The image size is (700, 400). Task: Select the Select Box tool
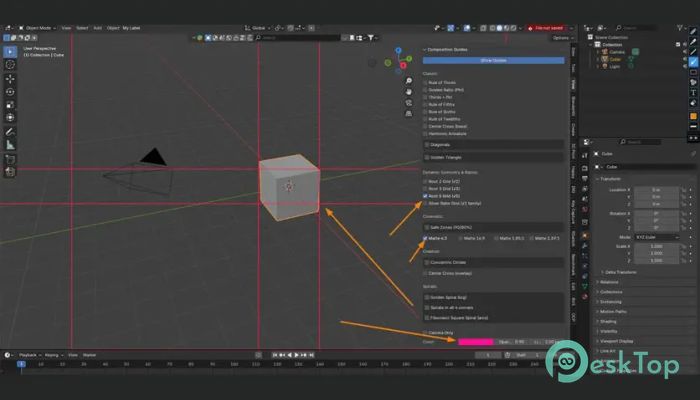point(10,52)
